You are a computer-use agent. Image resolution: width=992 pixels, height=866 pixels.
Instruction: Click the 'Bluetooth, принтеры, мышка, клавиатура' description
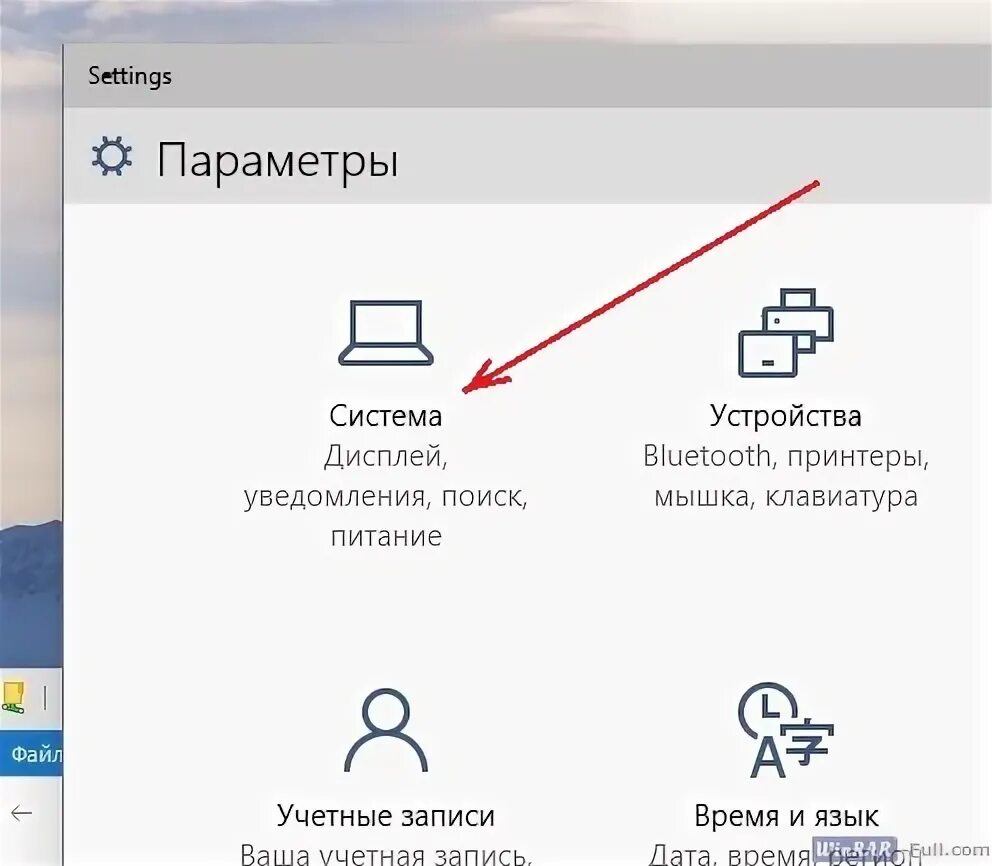tap(786, 476)
